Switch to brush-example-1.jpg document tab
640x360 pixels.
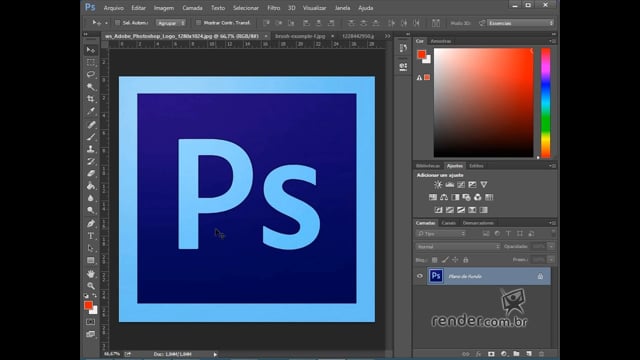pos(300,36)
